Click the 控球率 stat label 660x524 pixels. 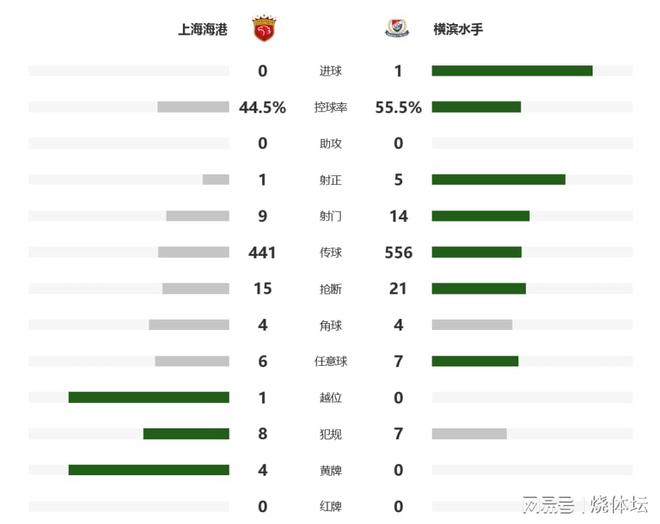[330, 107]
